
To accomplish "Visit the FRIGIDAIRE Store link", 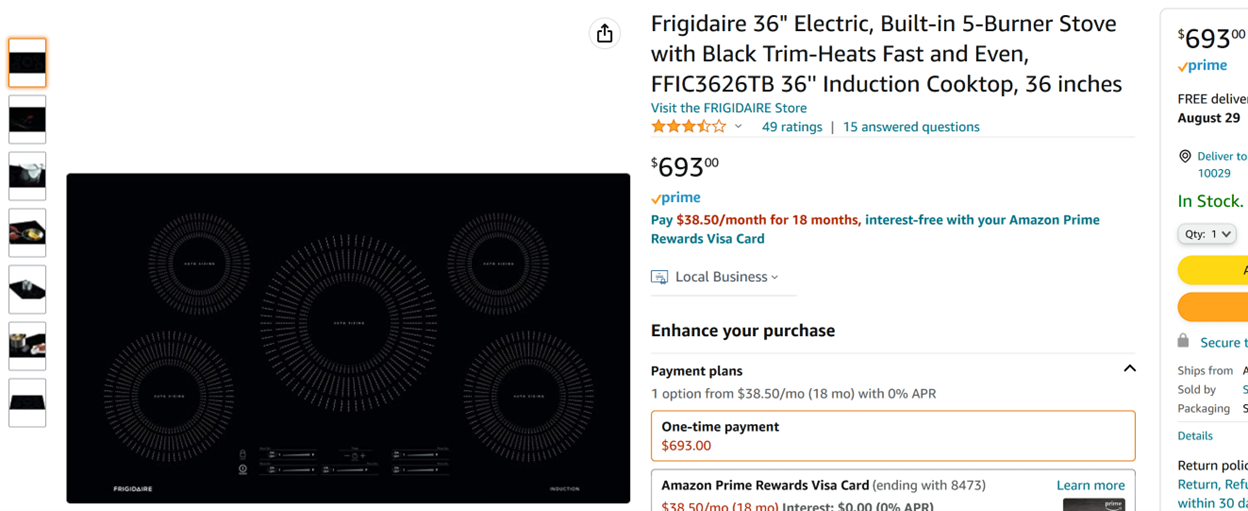I will [x=729, y=108].
